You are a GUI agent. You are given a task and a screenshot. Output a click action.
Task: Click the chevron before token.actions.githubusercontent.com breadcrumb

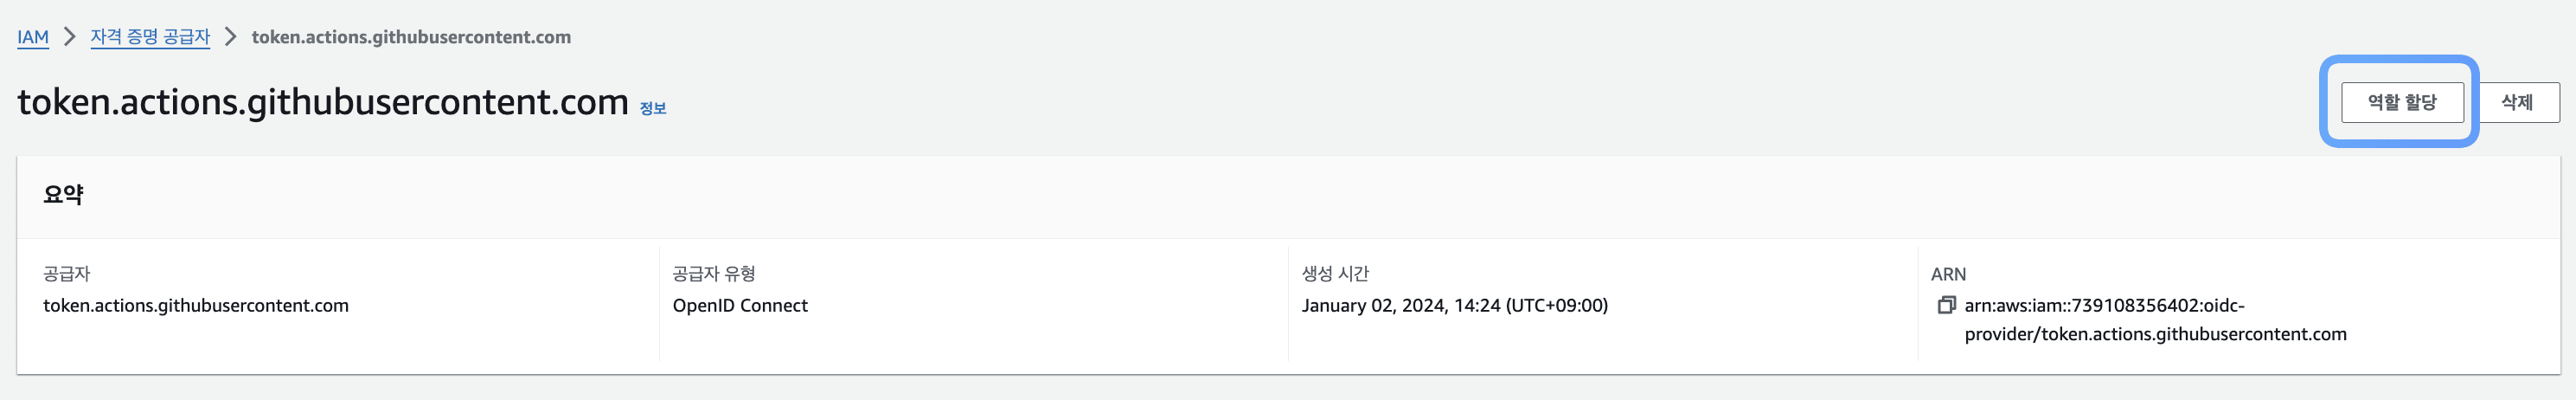230,37
